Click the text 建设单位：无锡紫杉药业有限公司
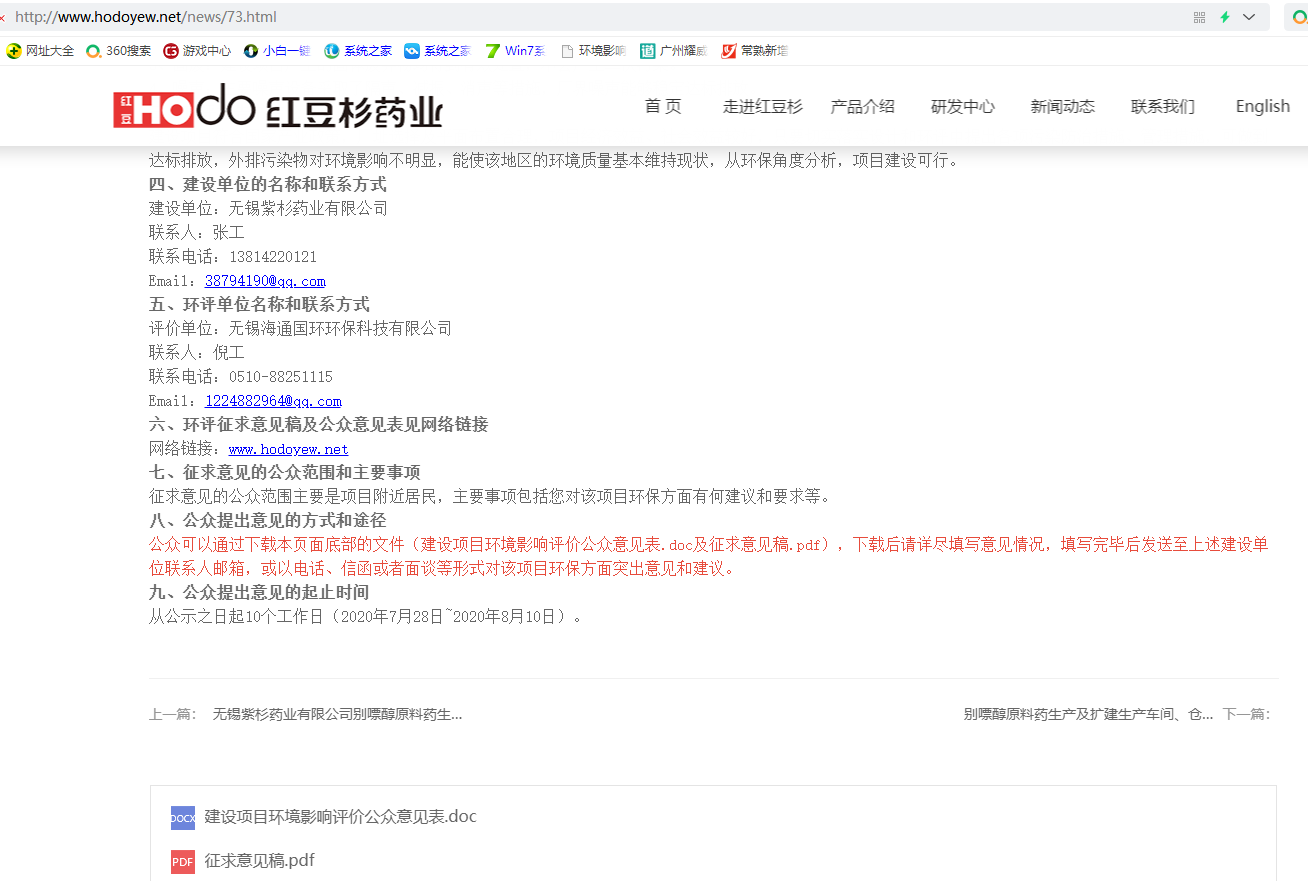Screen dimensions: 1308x881 pos(269,208)
